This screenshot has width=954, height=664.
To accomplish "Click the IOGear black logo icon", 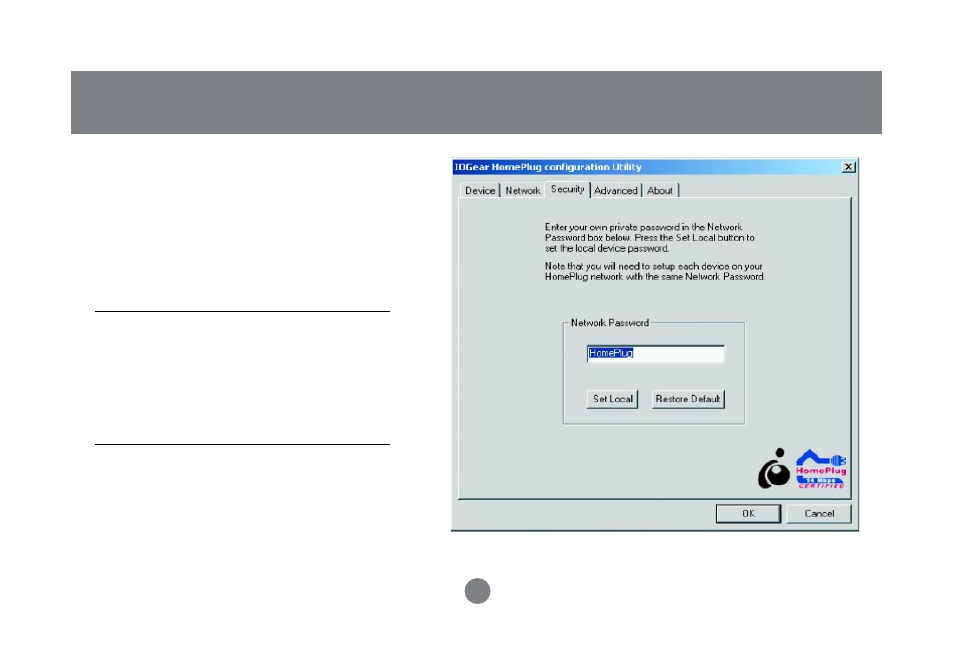I will point(774,469).
